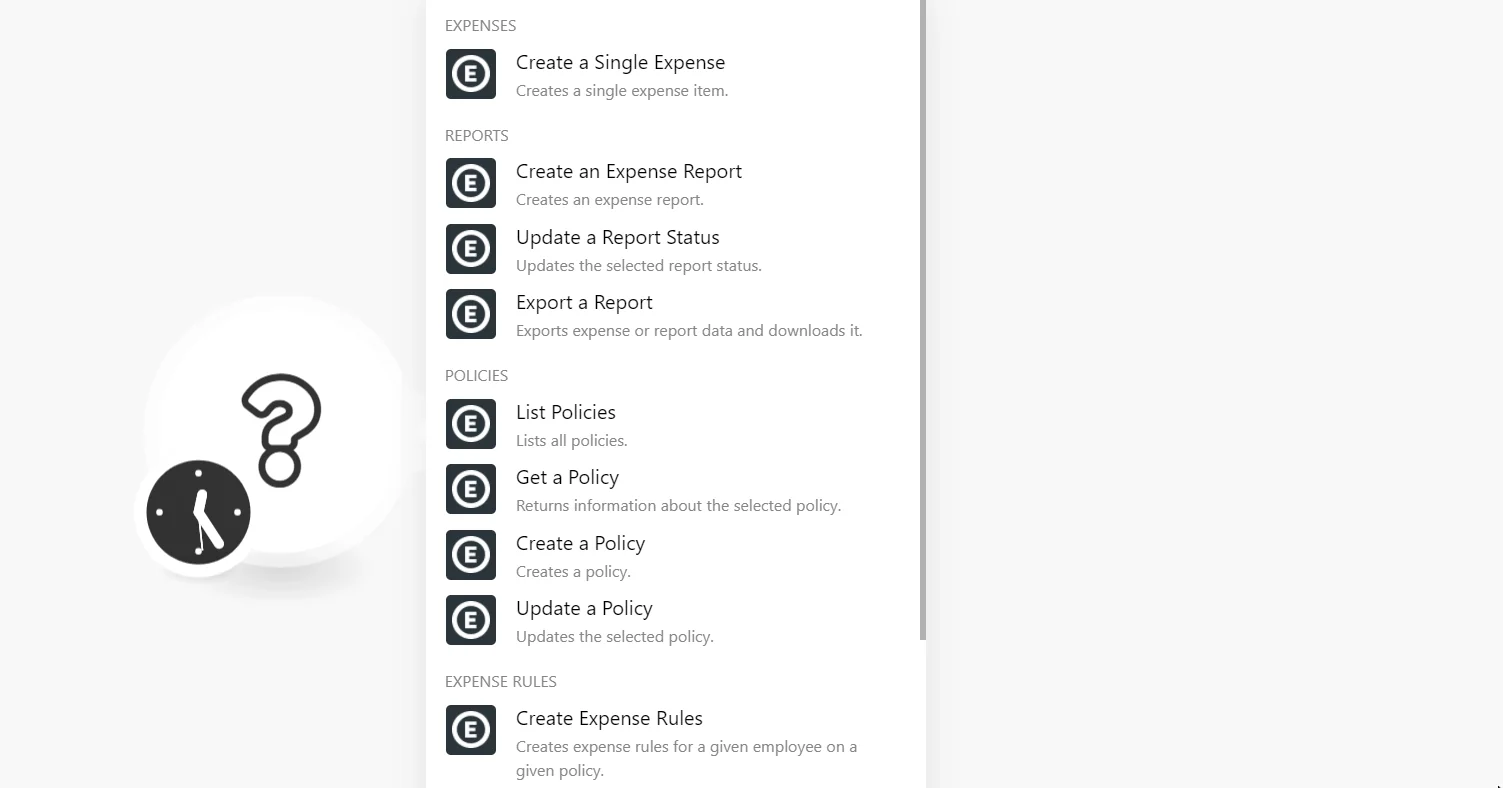Click the Create Expense Rules module icon
1503x788 pixels.
pyautogui.click(x=471, y=730)
